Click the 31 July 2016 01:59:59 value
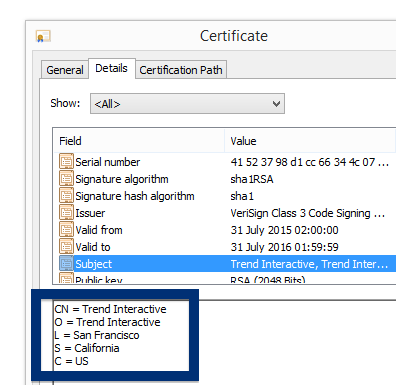The image size is (396, 385). 284,247
